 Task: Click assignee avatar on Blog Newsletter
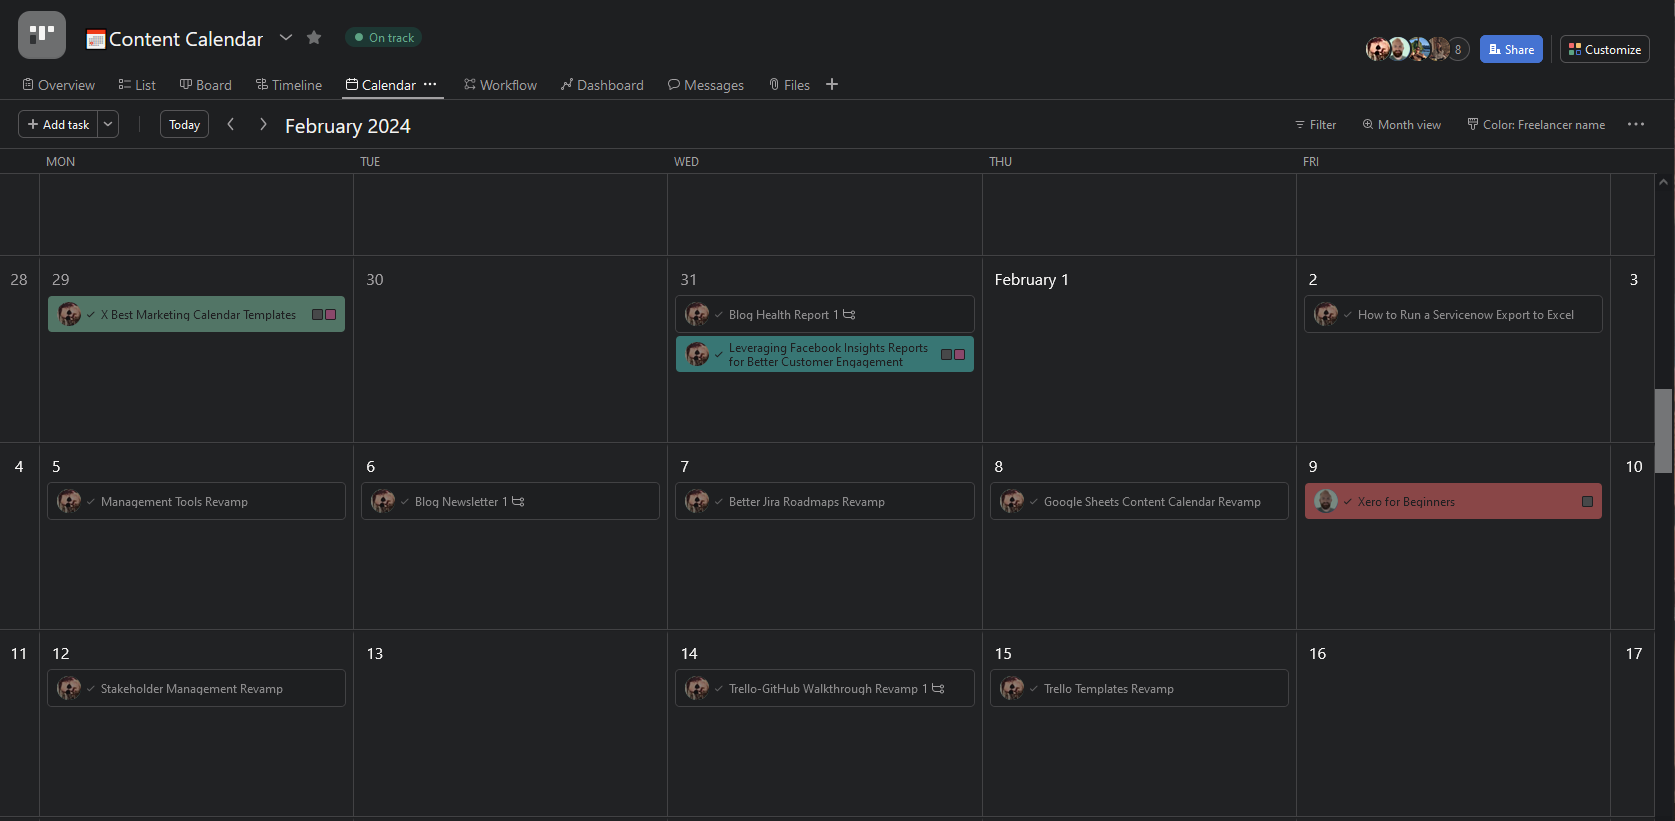(383, 501)
